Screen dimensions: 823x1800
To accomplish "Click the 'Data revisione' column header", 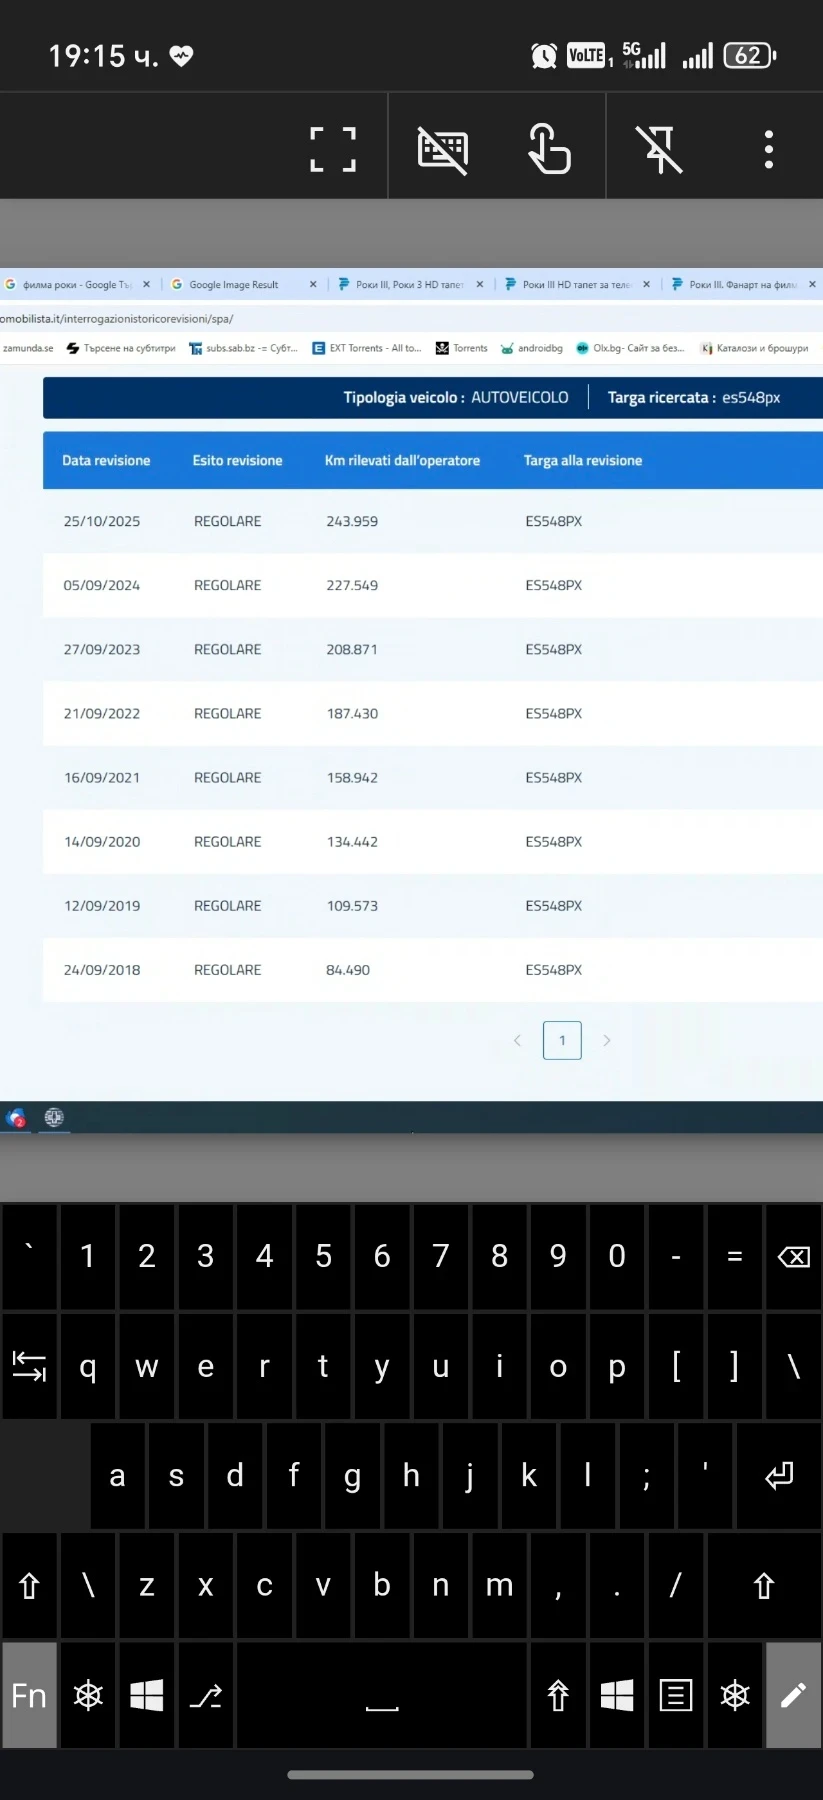I will click(x=106, y=461).
